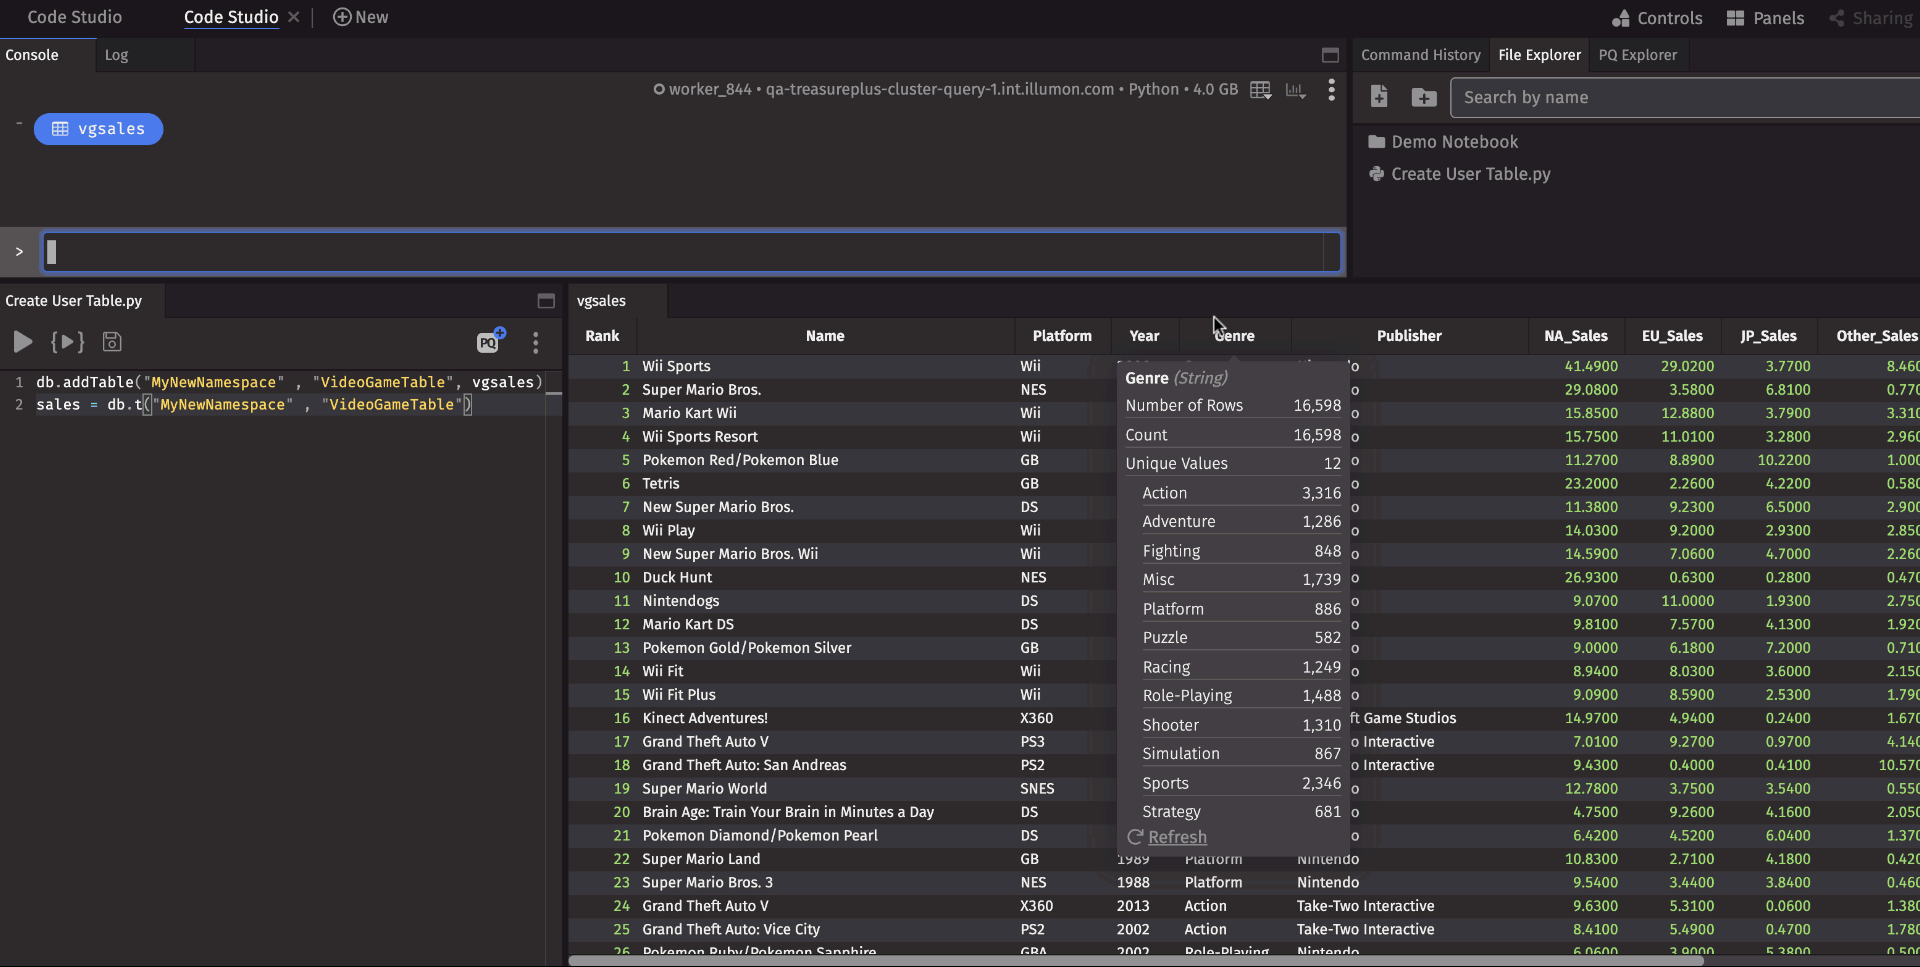The image size is (1920, 967).
Task: Click the Strategy row in Genre popup
Action: click(x=1241, y=811)
